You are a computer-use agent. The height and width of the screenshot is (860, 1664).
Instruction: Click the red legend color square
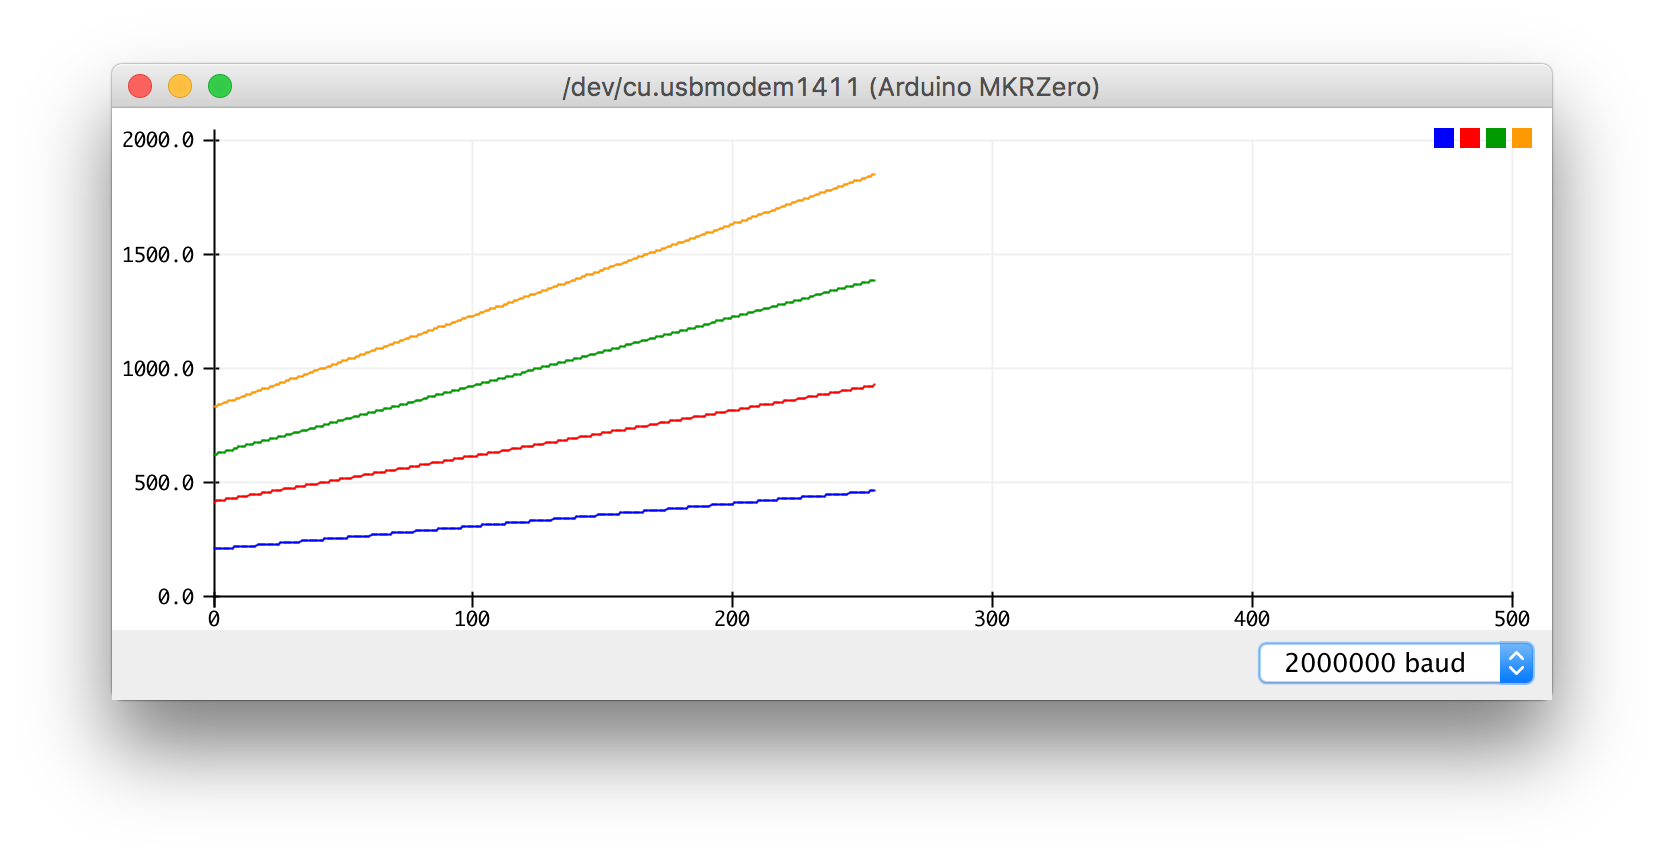1470,138
